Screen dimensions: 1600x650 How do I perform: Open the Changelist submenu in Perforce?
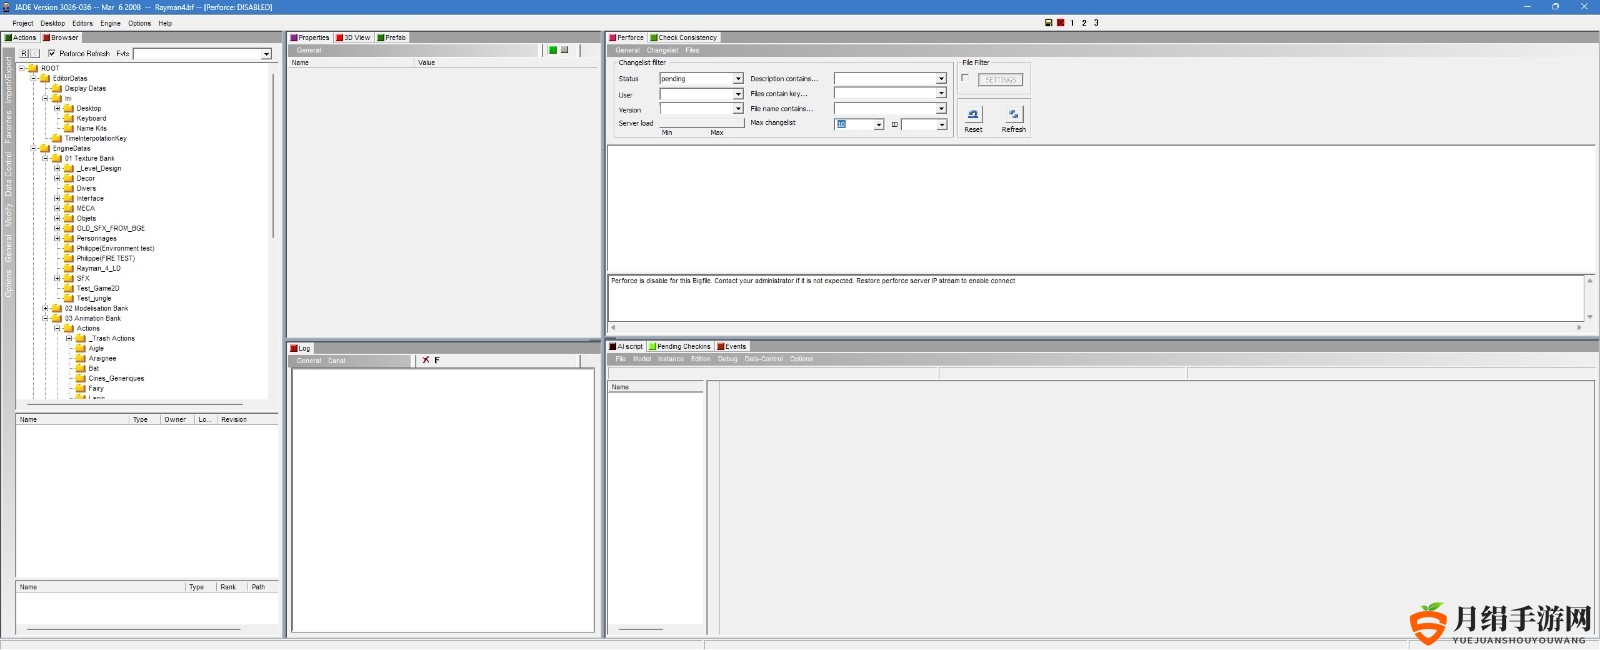click(x=662, y=50)
